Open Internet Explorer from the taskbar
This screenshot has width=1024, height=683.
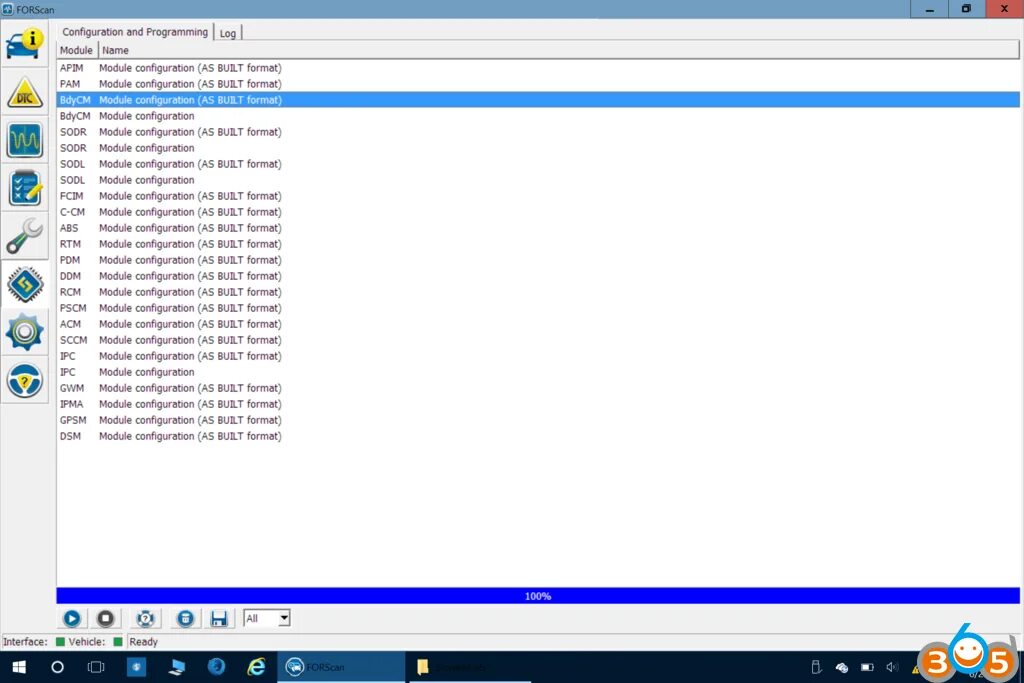tap(256, 667)
